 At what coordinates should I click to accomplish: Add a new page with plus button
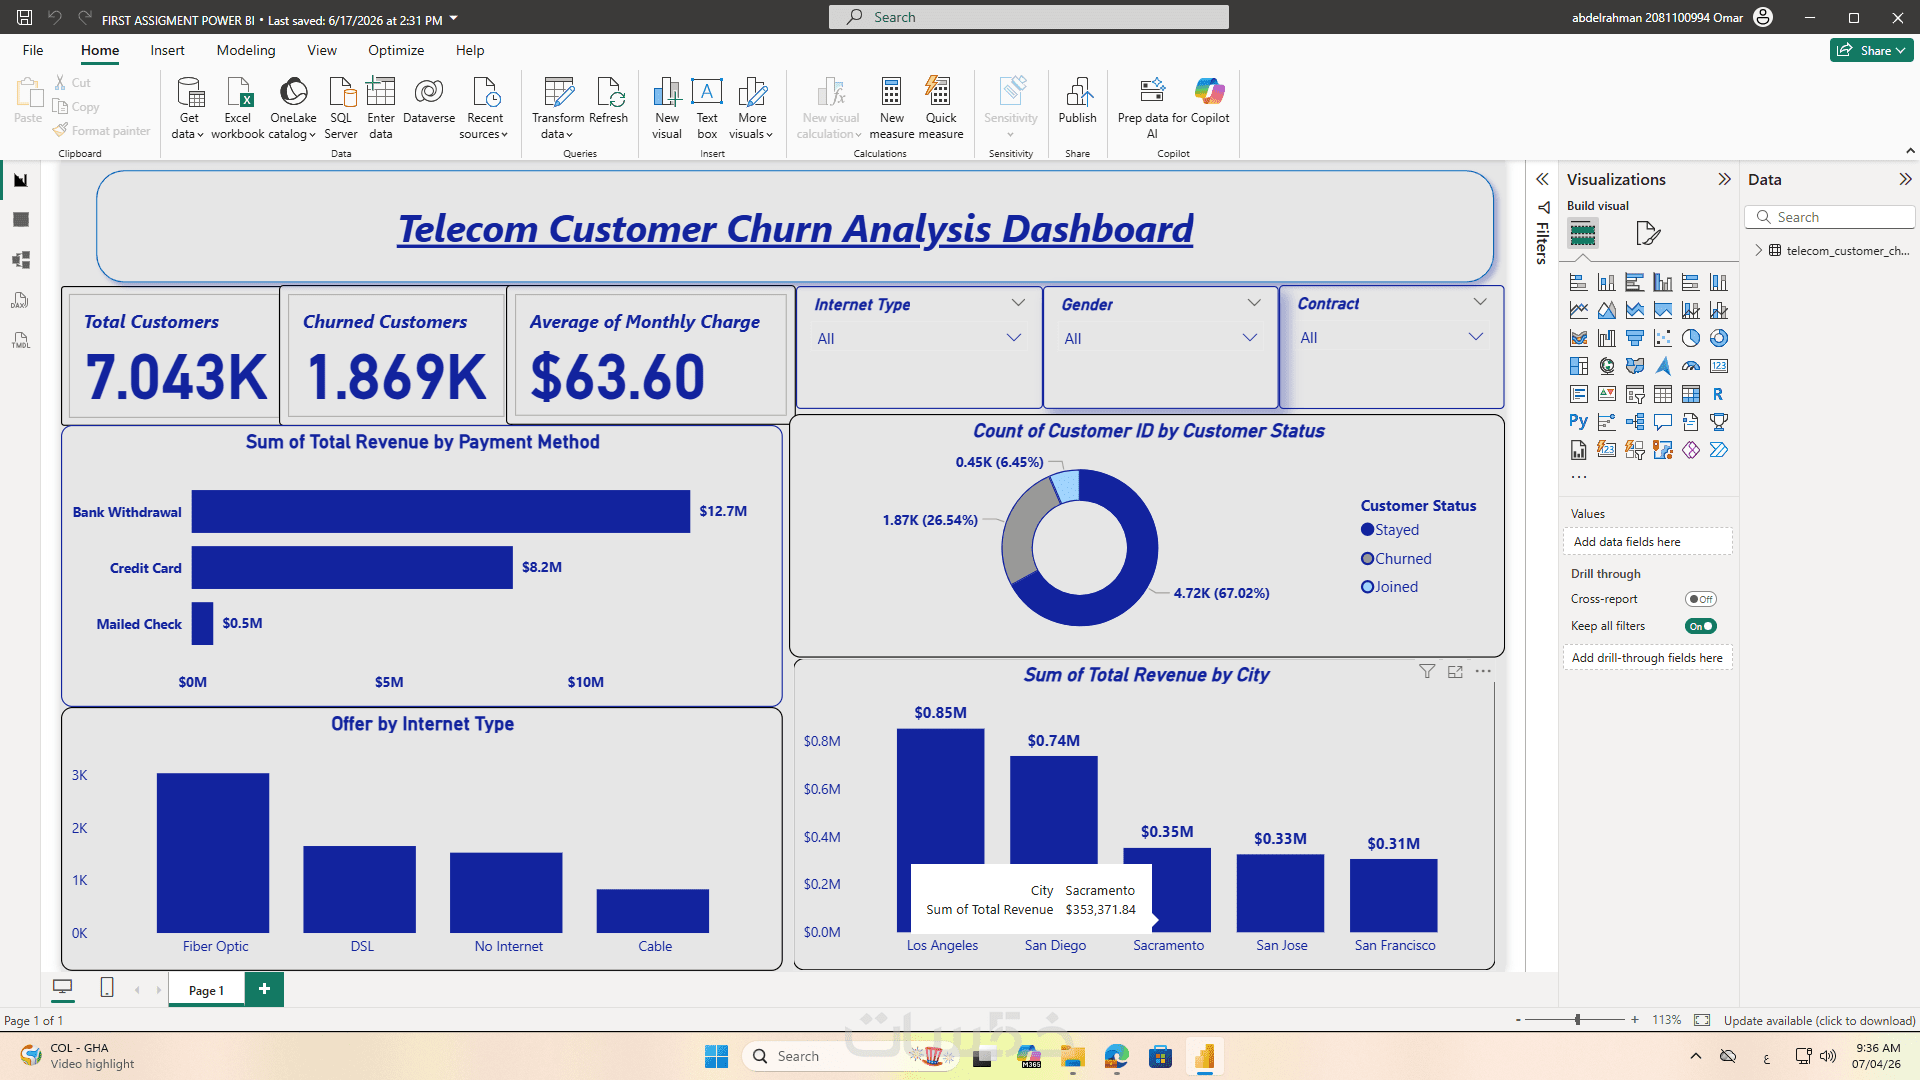(x=264, y=989)
